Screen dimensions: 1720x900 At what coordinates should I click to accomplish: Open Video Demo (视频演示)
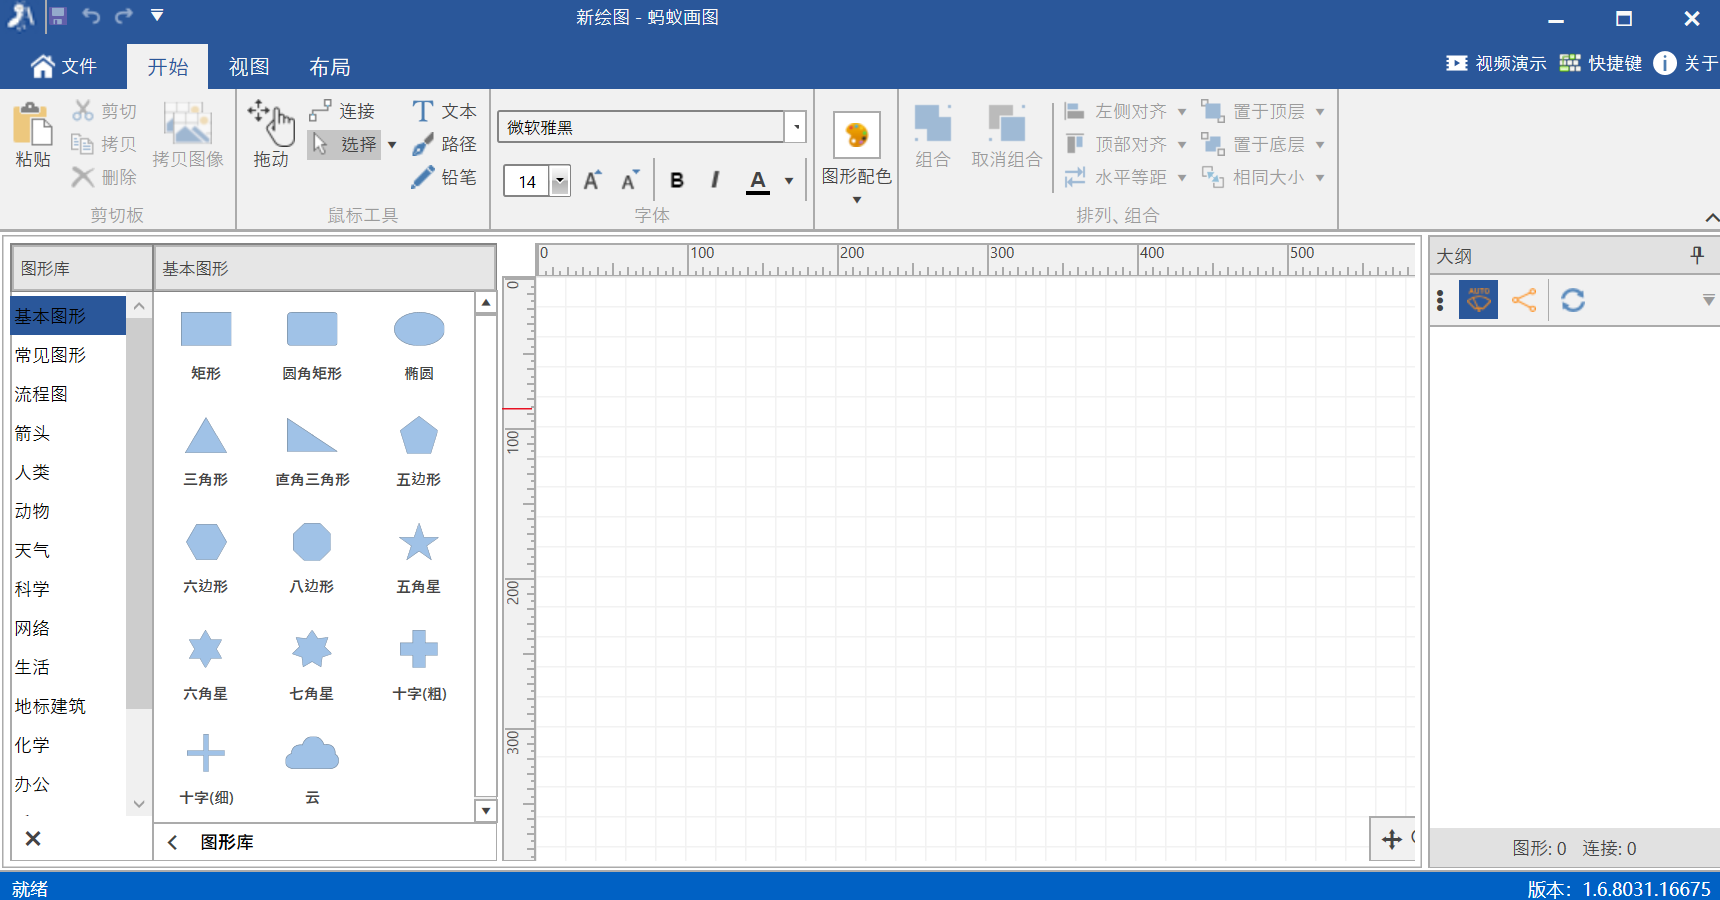1496,63
